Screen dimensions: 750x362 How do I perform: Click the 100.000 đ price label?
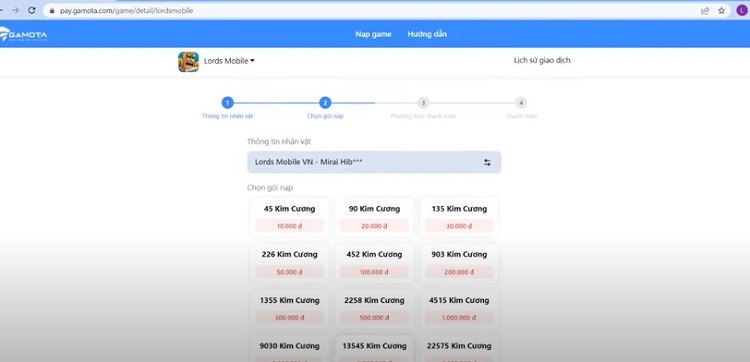(374, 272)
